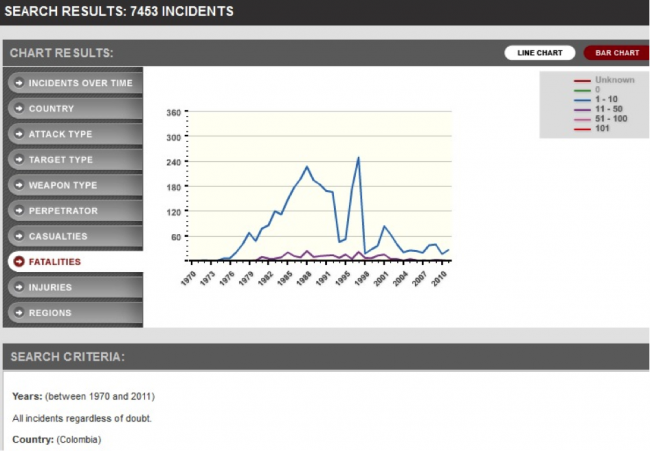Click the red 101 legend line
This screenshot has width=650, height=451.
click(x=582, y=129)
